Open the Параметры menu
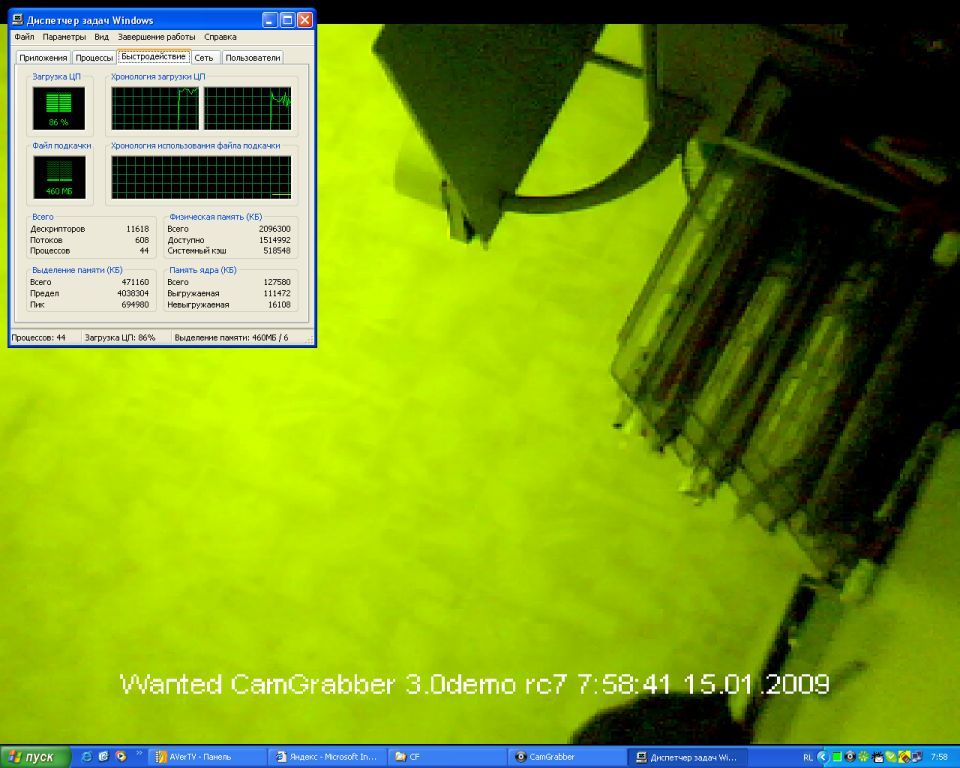 pyautogui.click(x=64, y=37)
